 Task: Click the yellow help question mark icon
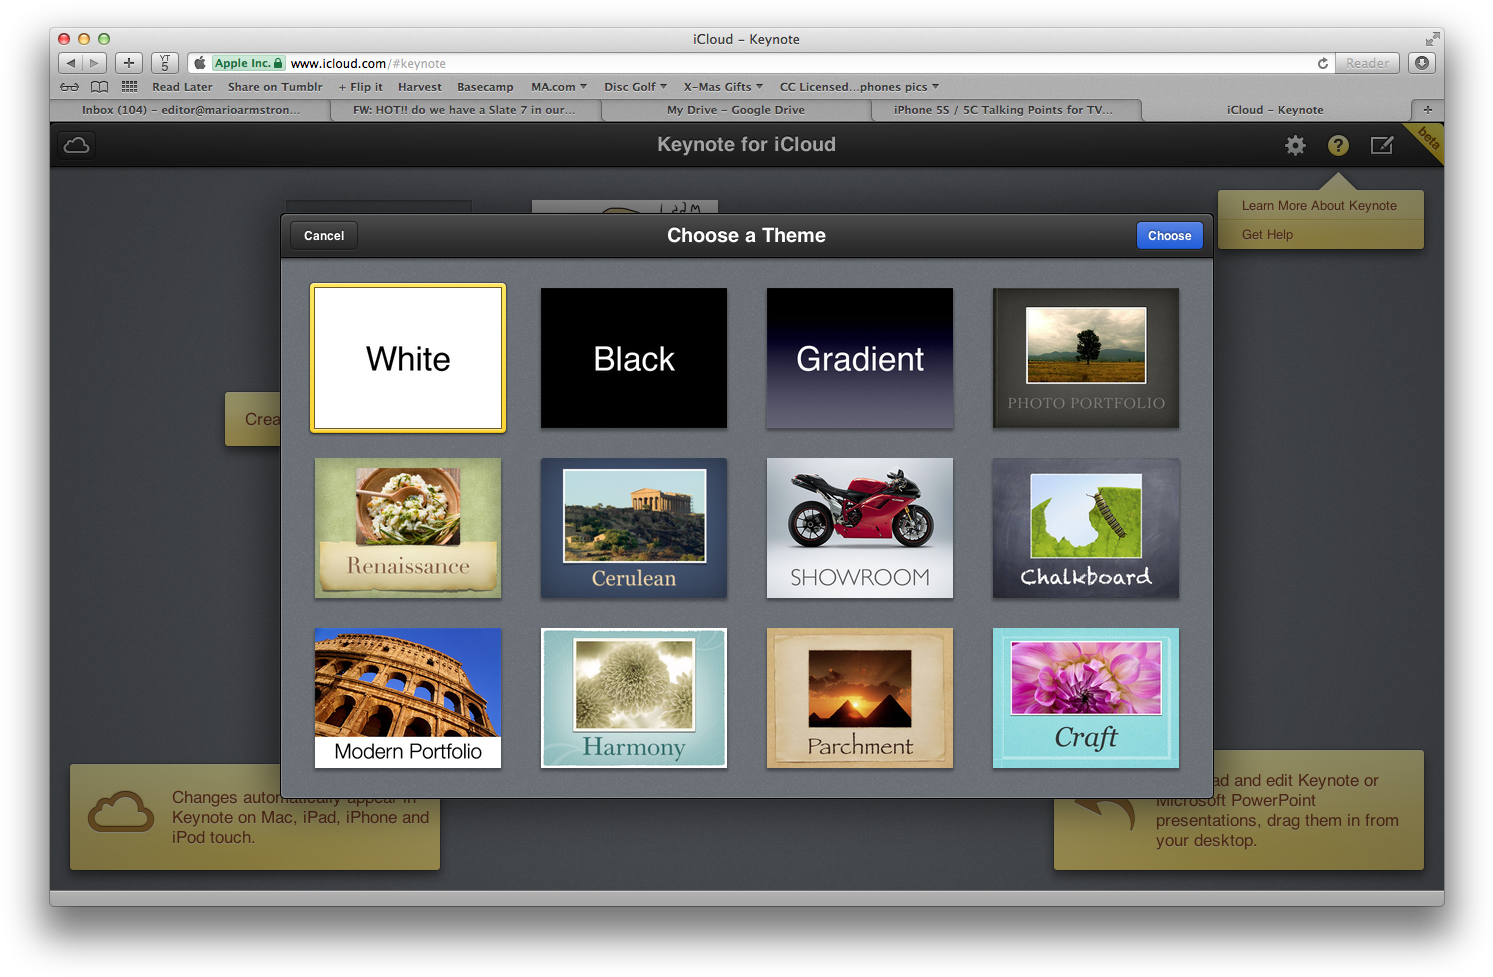coord(1338,146)
